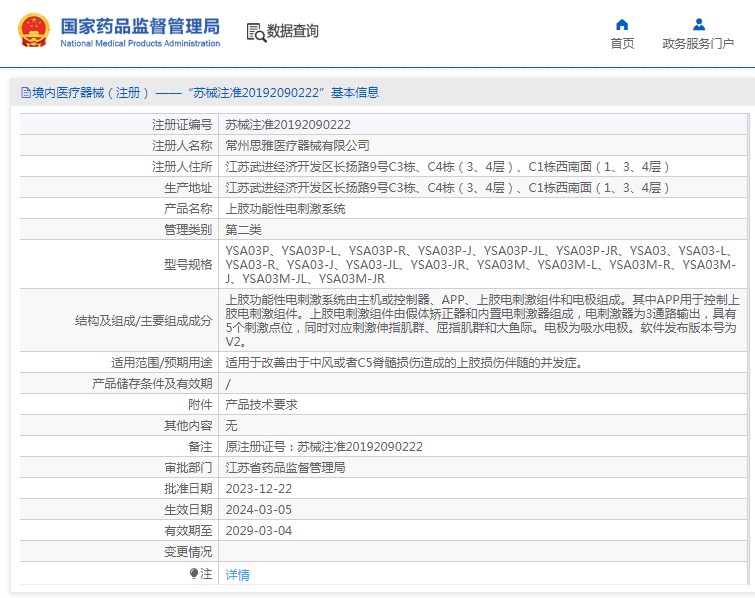The width and height of the screenshot is (755, 598).
Task: Click the empty 变更情况 value cell
Action: [483, 552]
